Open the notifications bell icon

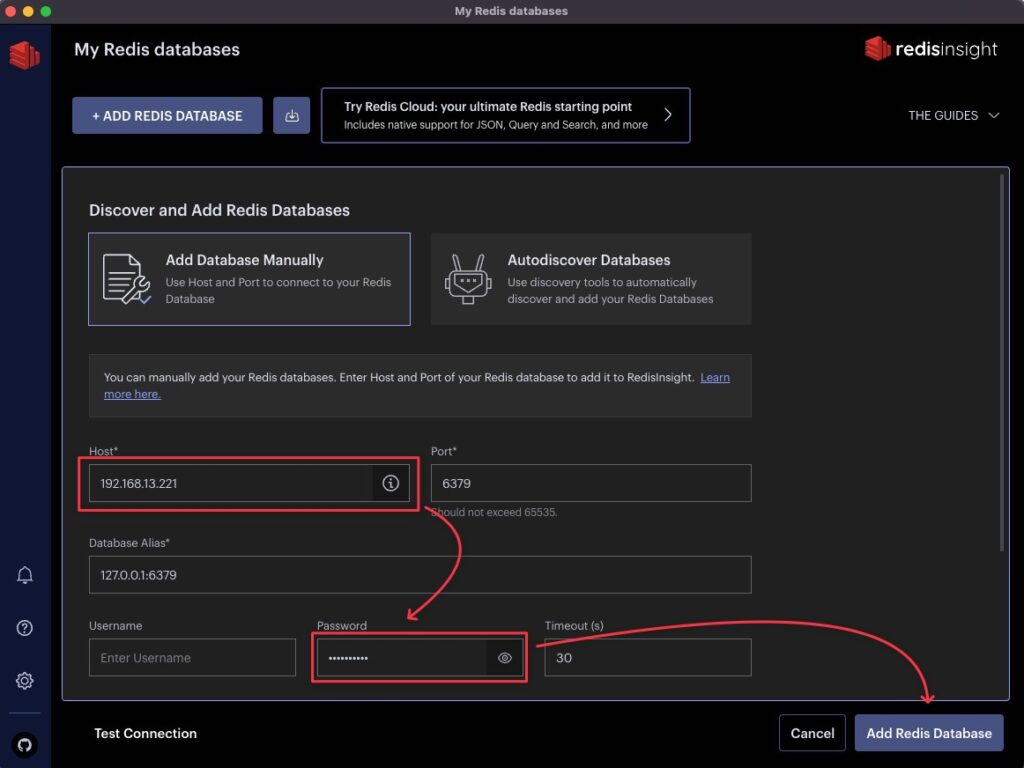pyautogui.click(x=25, y=575)
